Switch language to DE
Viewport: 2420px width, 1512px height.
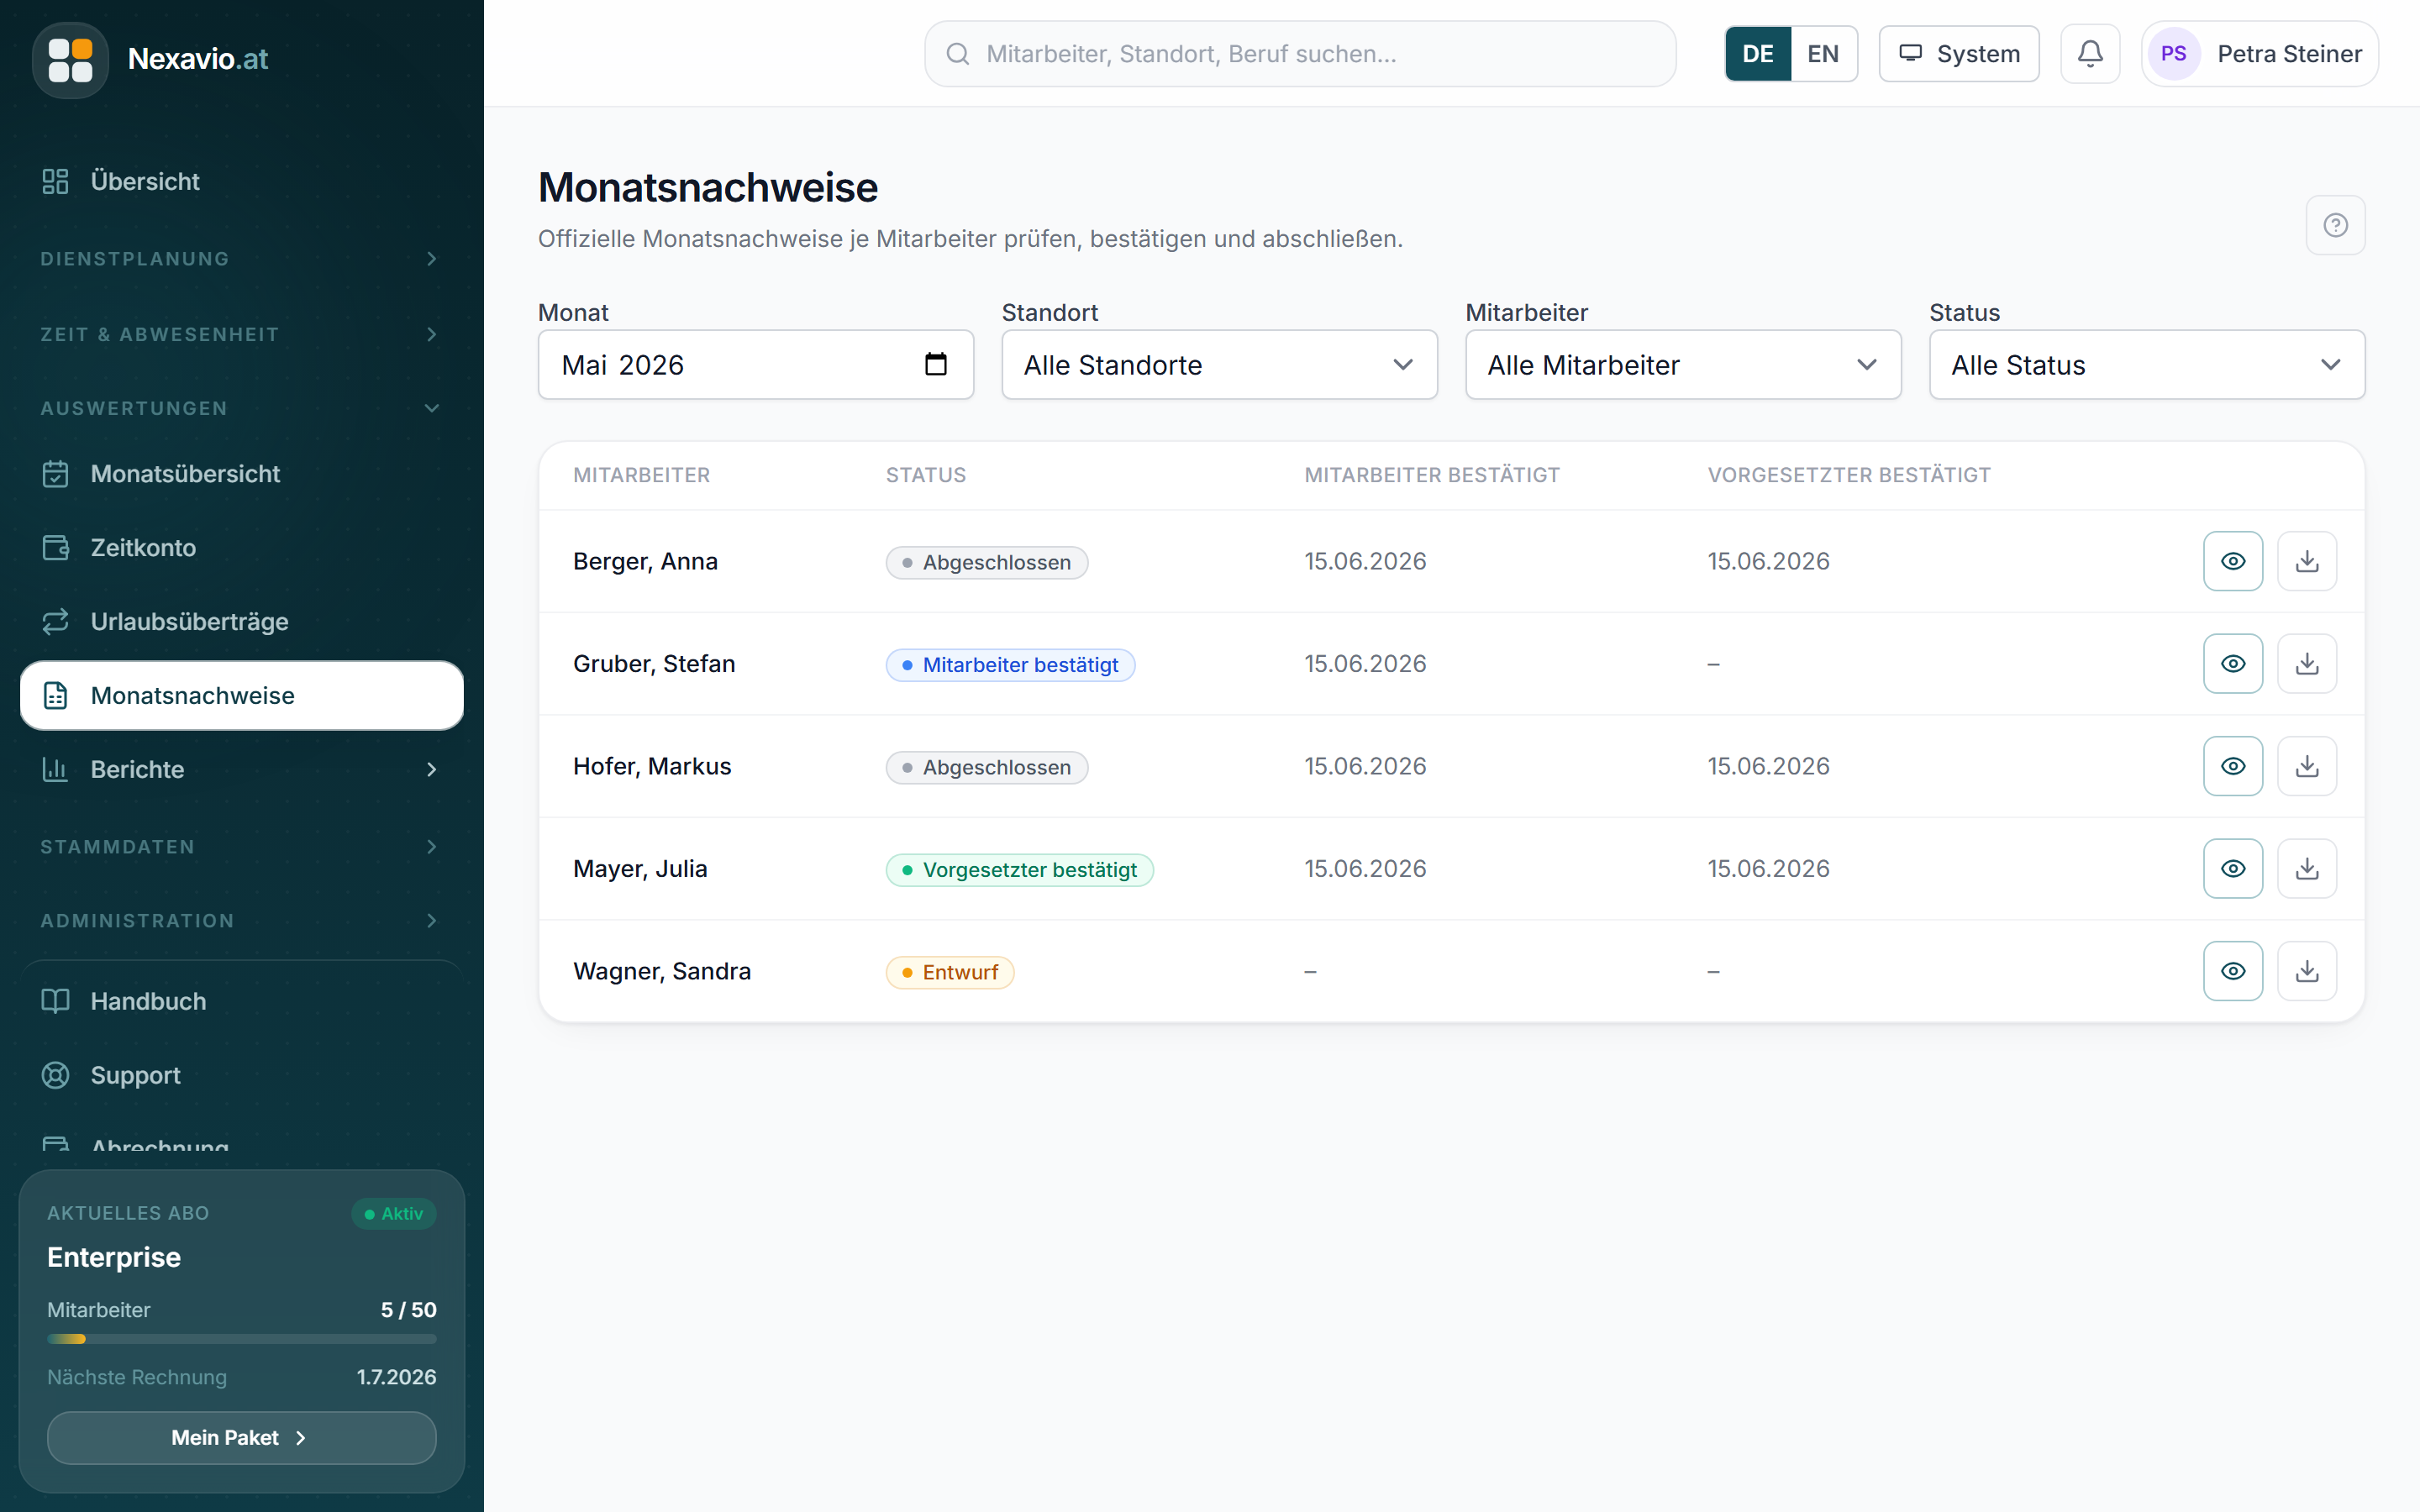click(x=1758, y=54)
